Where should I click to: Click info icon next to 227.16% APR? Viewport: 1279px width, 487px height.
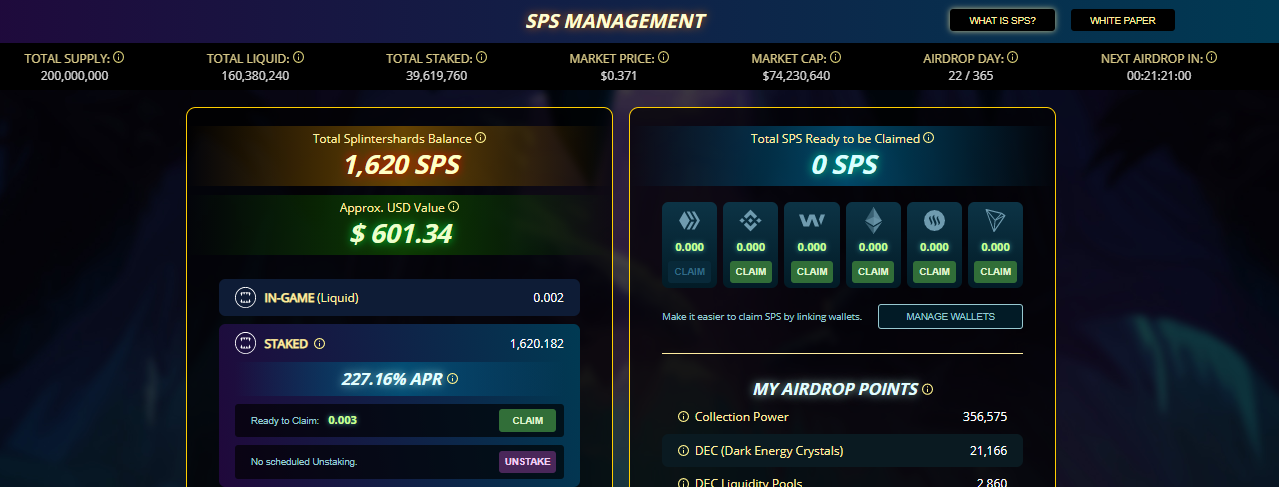[x=452, y=379]
